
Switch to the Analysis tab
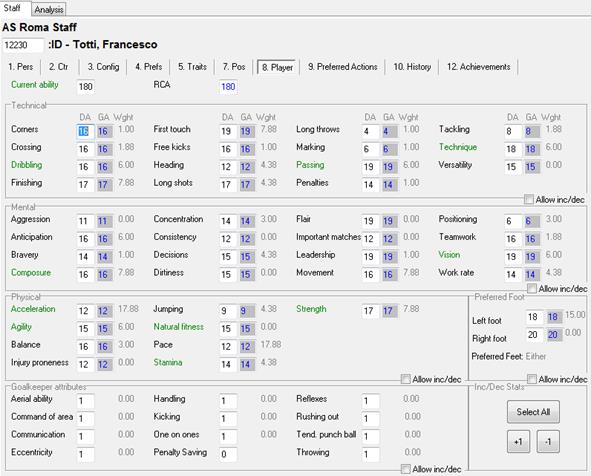(x=49, y=9)
